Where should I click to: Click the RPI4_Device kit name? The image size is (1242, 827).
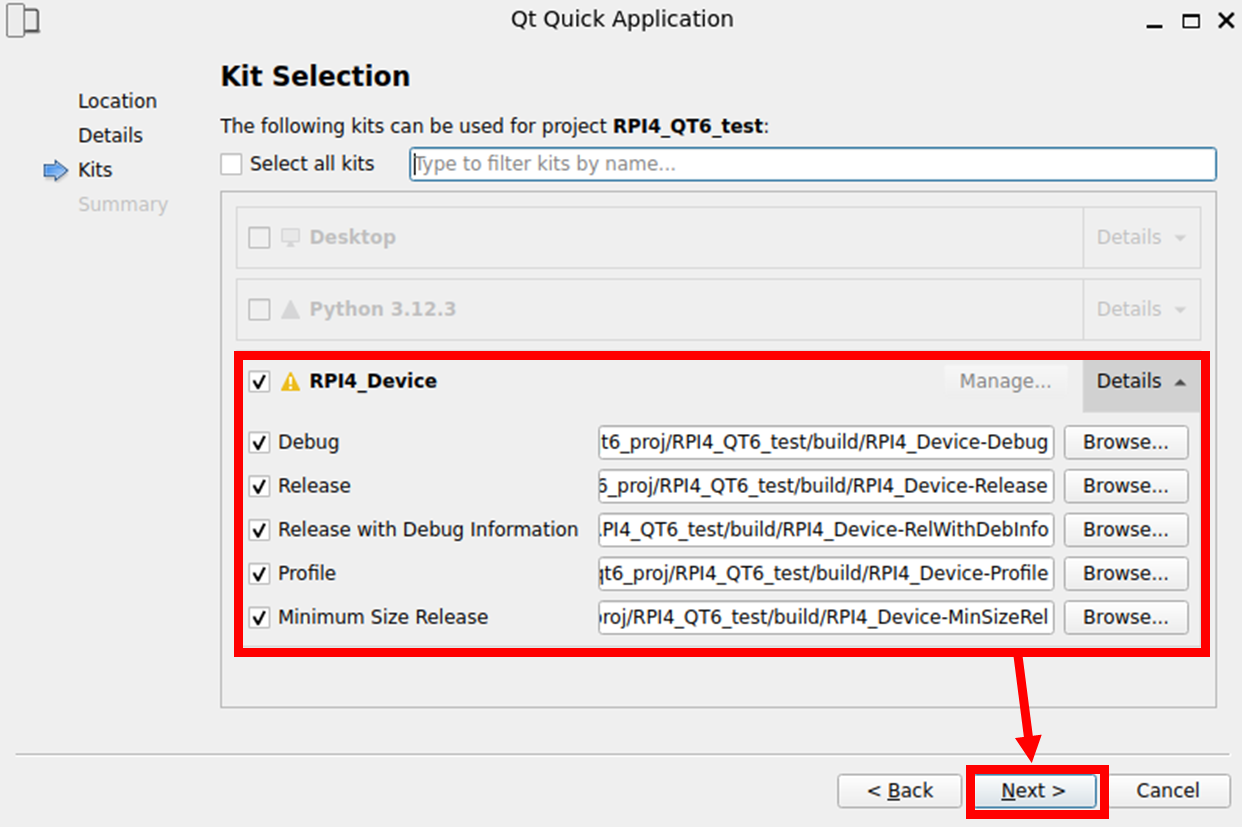373,381
